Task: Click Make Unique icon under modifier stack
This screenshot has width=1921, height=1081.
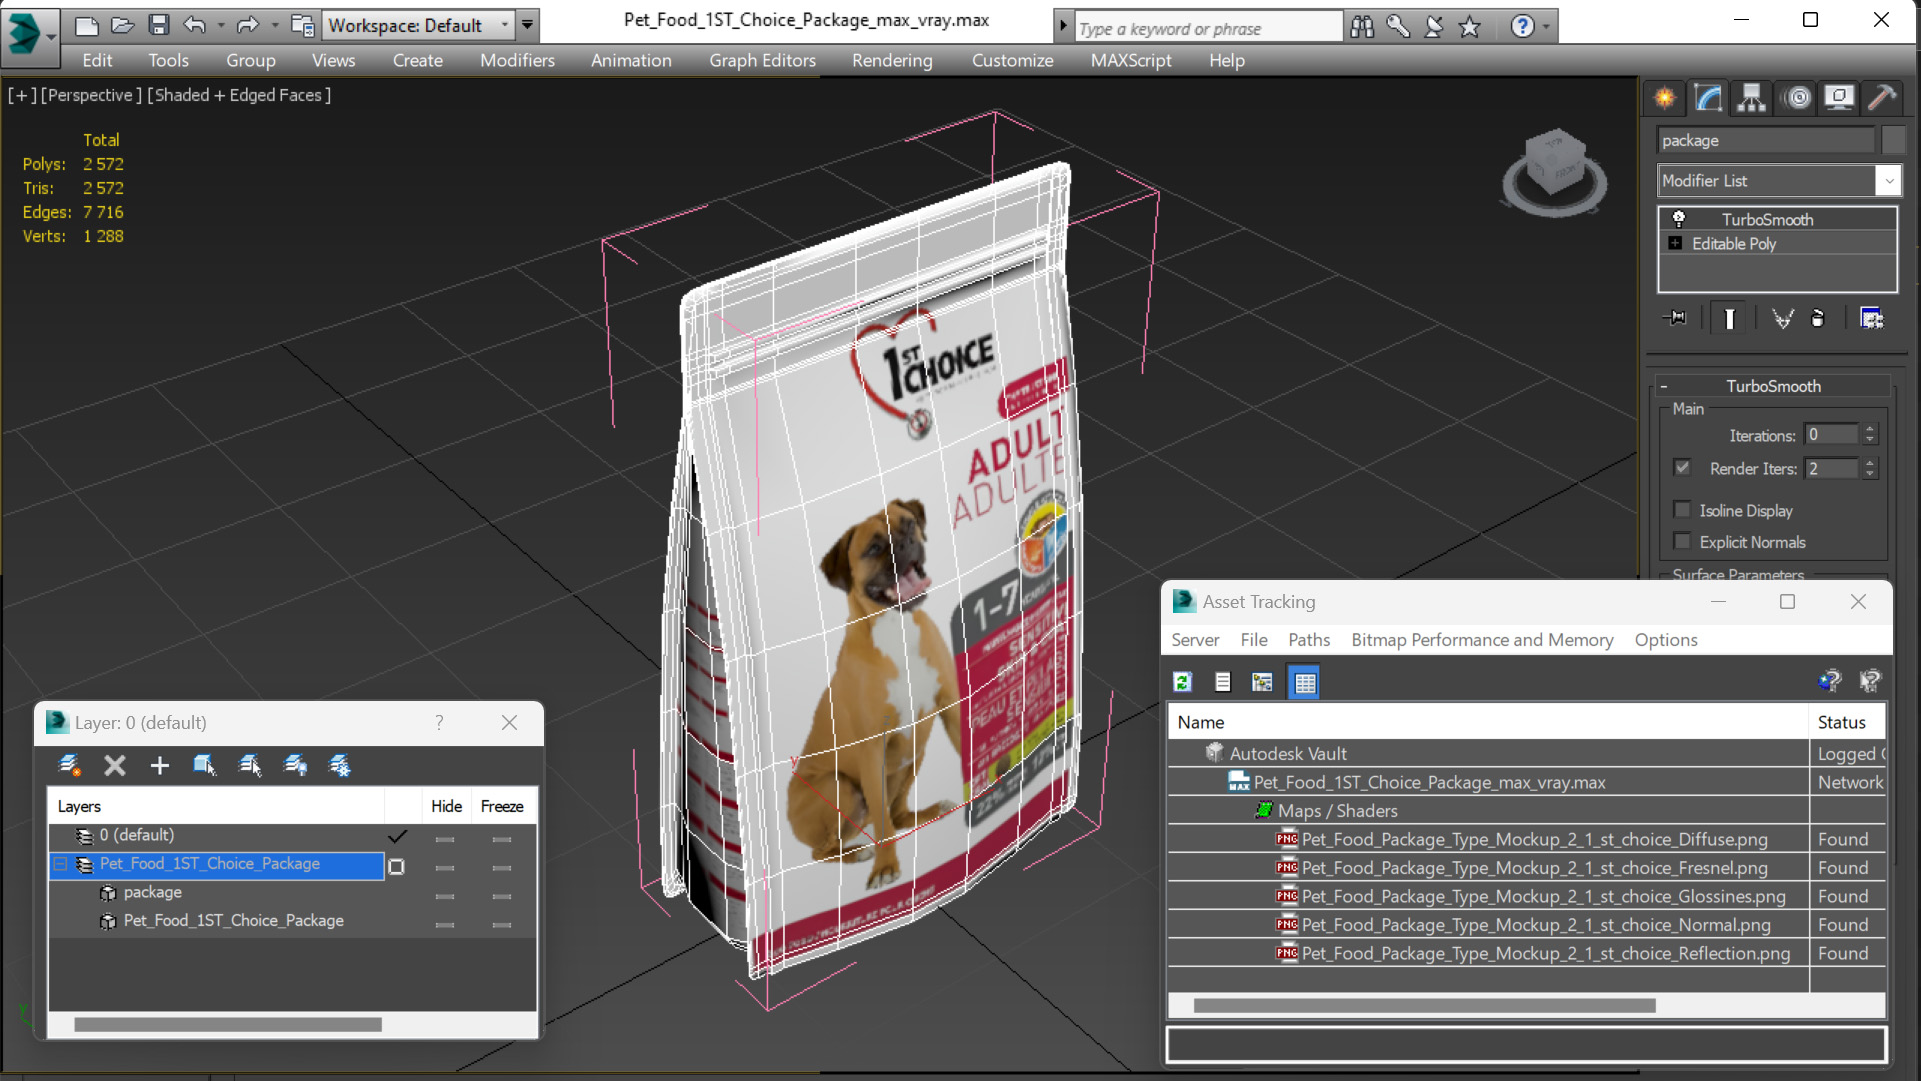Action: (1782, 318)
